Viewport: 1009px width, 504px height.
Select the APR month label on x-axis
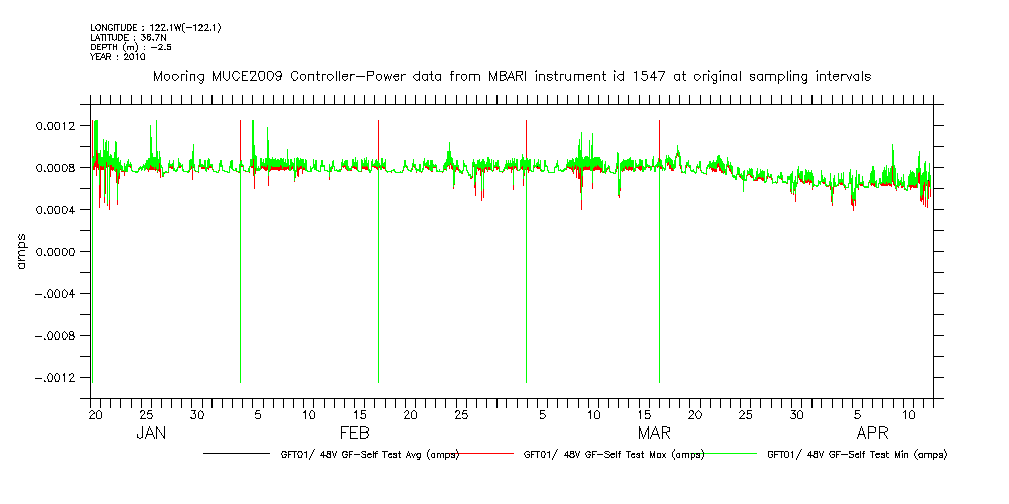coord(873,433)
